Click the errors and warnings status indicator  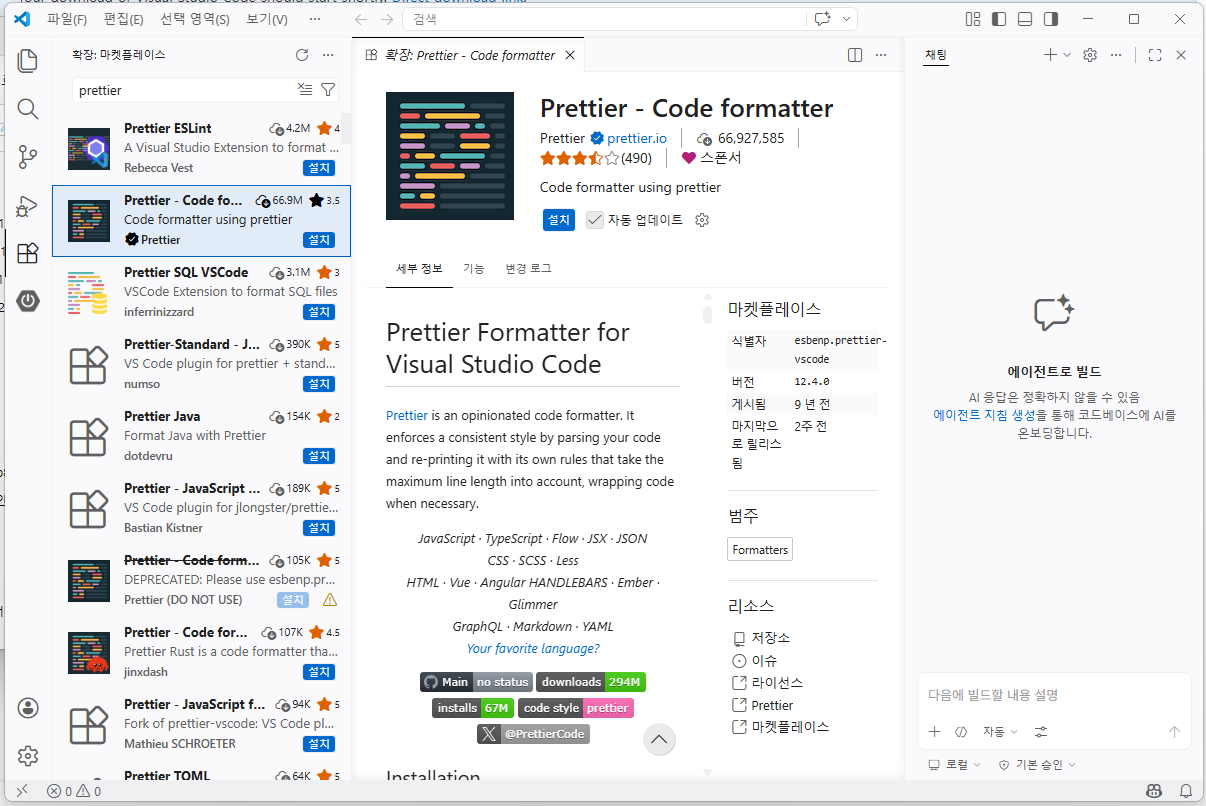tap(73, 791)
